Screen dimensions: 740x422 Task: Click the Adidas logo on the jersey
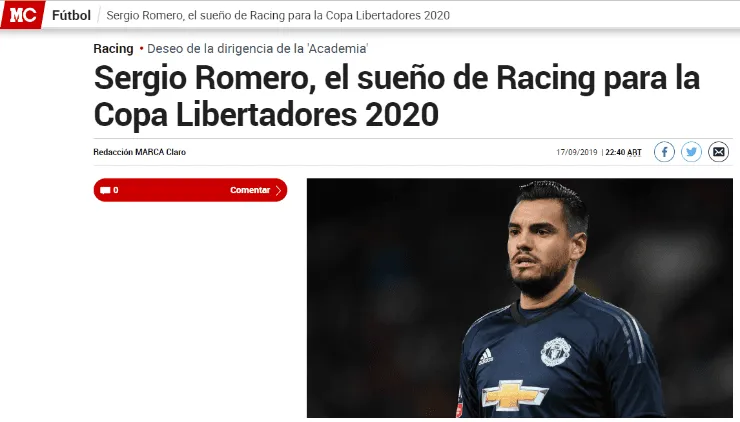[x=486, y=357]
